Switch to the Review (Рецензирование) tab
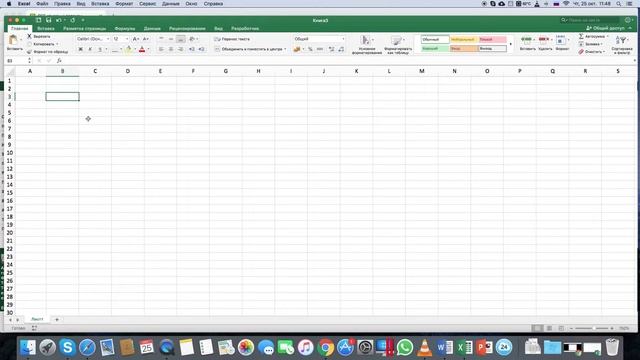Viewport: 640px width, 360px height. tap(187, 29)
